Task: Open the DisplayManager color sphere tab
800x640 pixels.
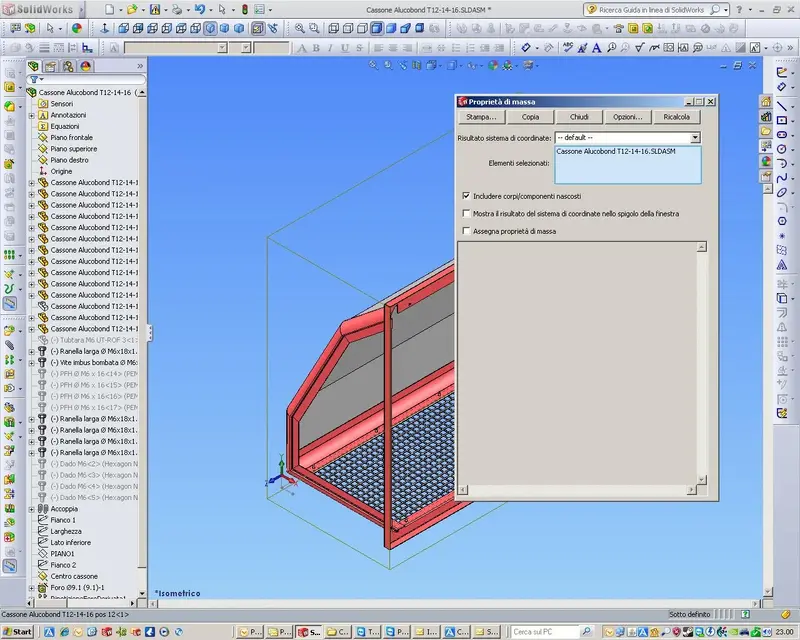Action: tap(85, 66)
